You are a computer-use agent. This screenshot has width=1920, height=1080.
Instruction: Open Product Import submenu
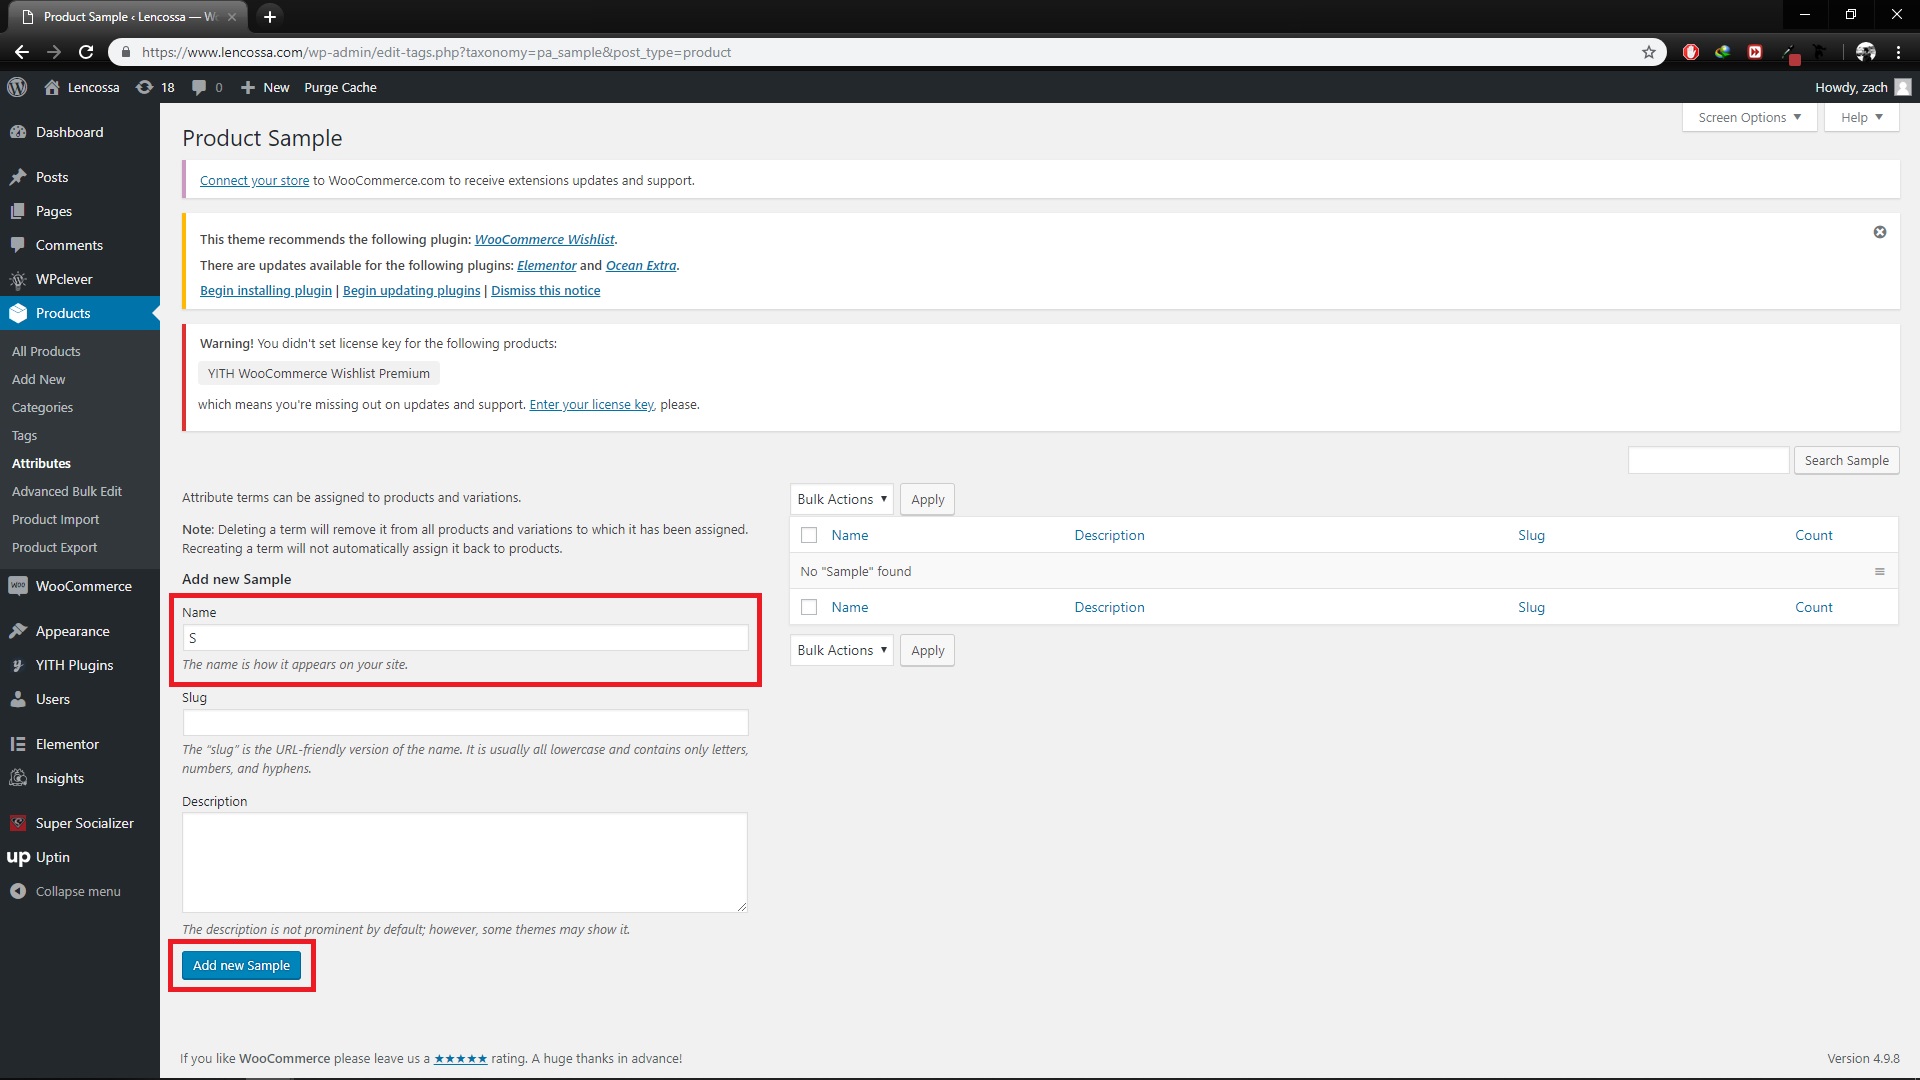click(x=56, y=519)
